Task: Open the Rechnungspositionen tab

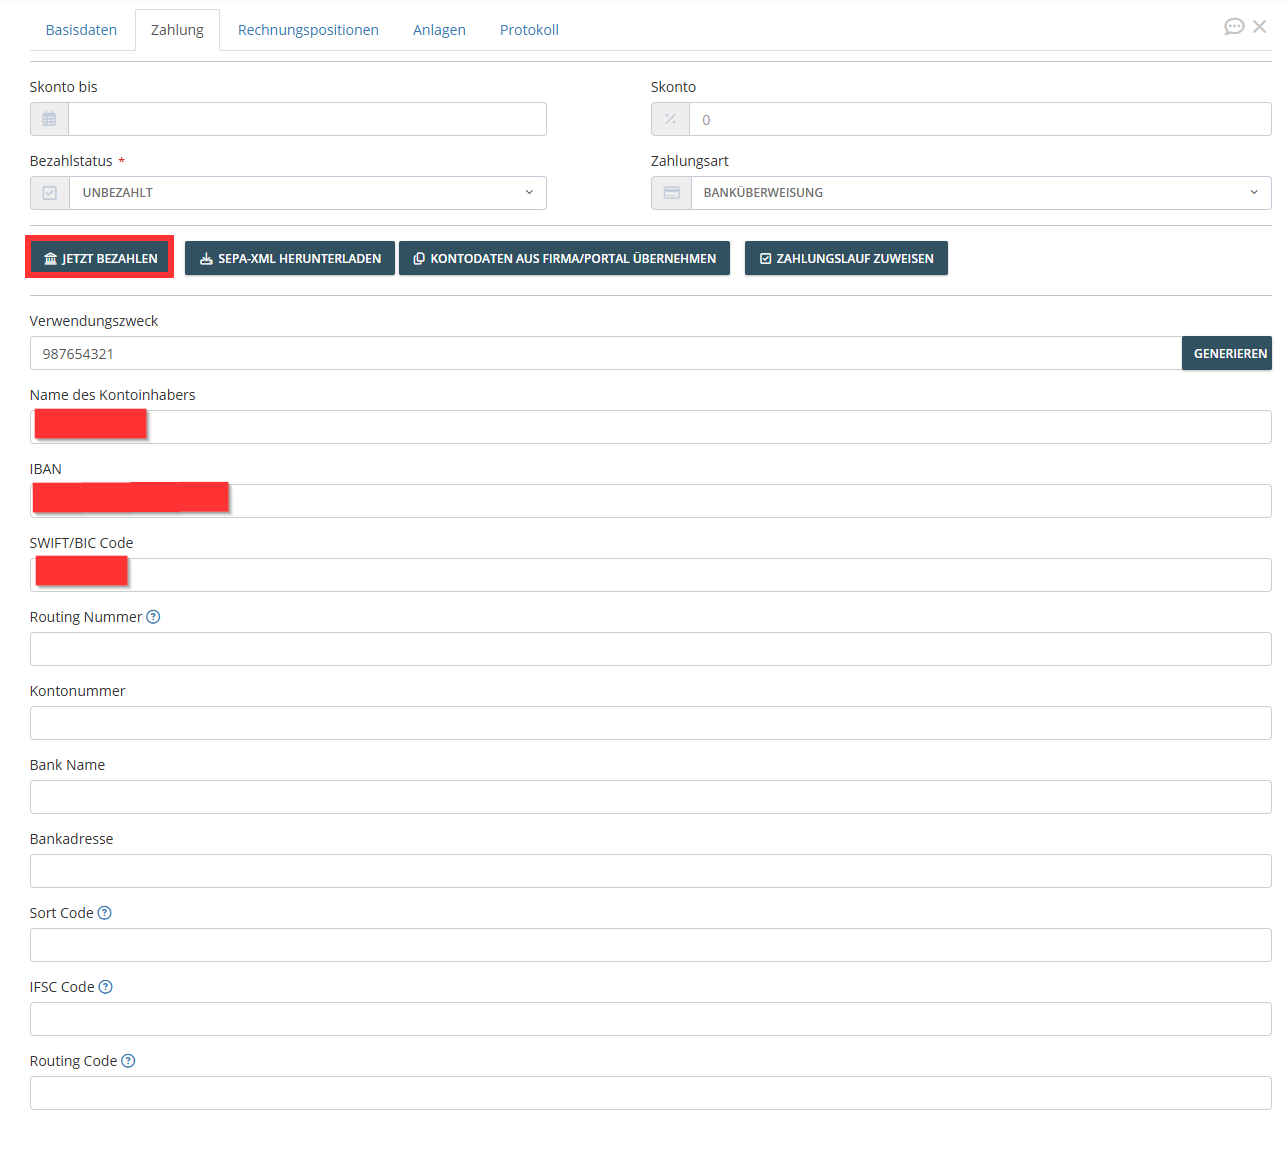Action: coord(308,30)
